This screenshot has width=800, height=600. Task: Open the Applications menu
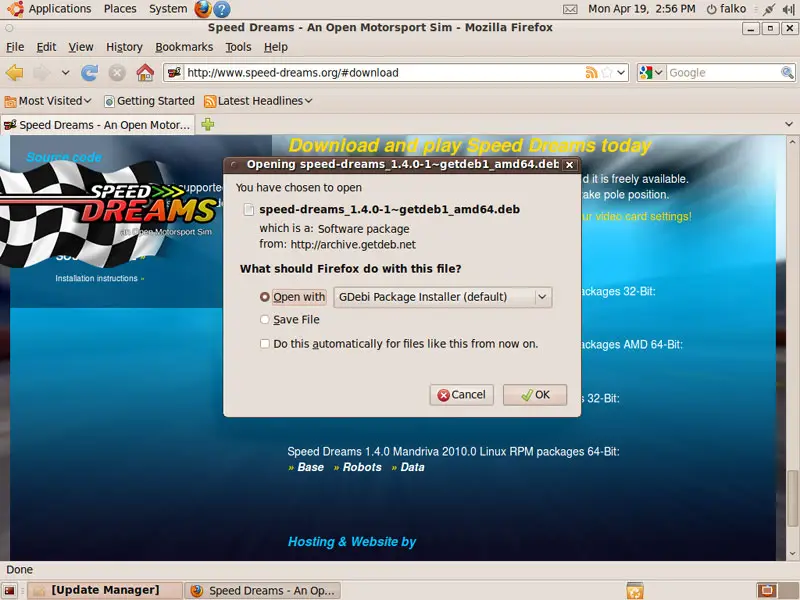(x=60, y=9)
